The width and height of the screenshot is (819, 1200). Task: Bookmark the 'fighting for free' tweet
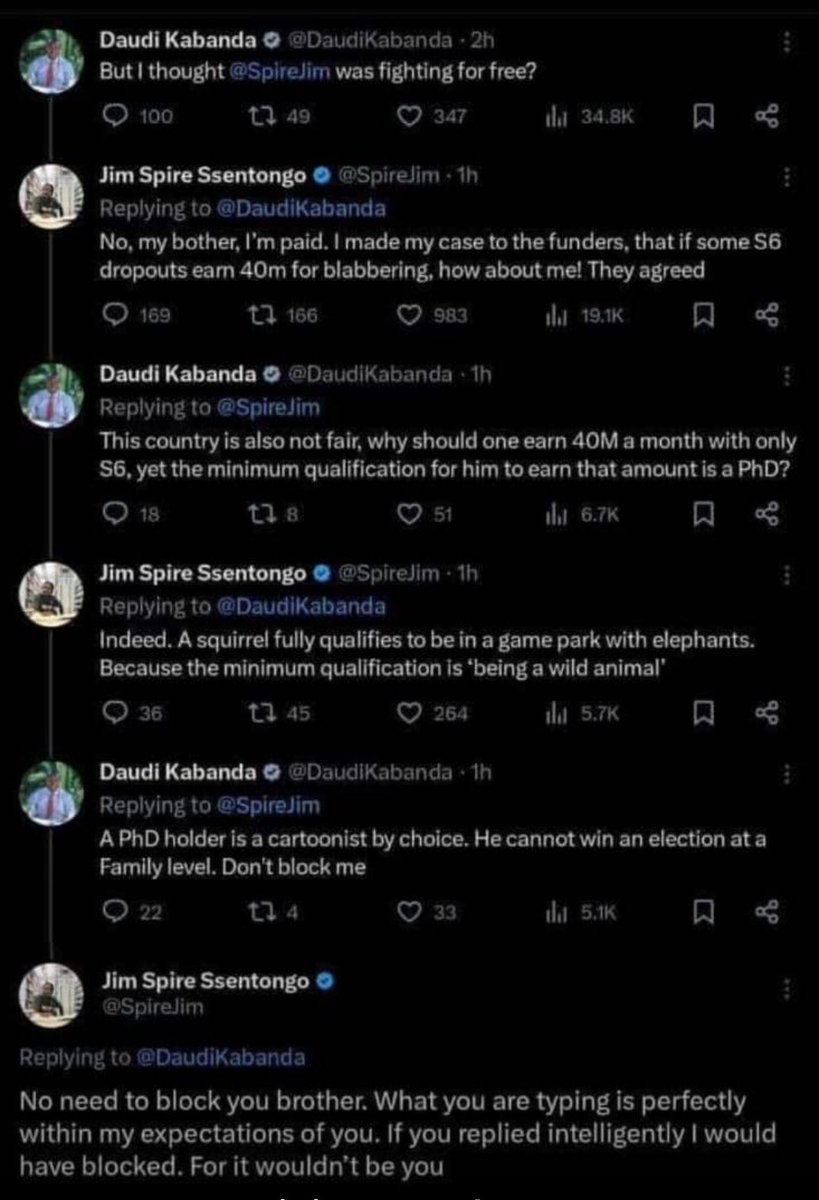pyautogui.click(x=703, y=118)
